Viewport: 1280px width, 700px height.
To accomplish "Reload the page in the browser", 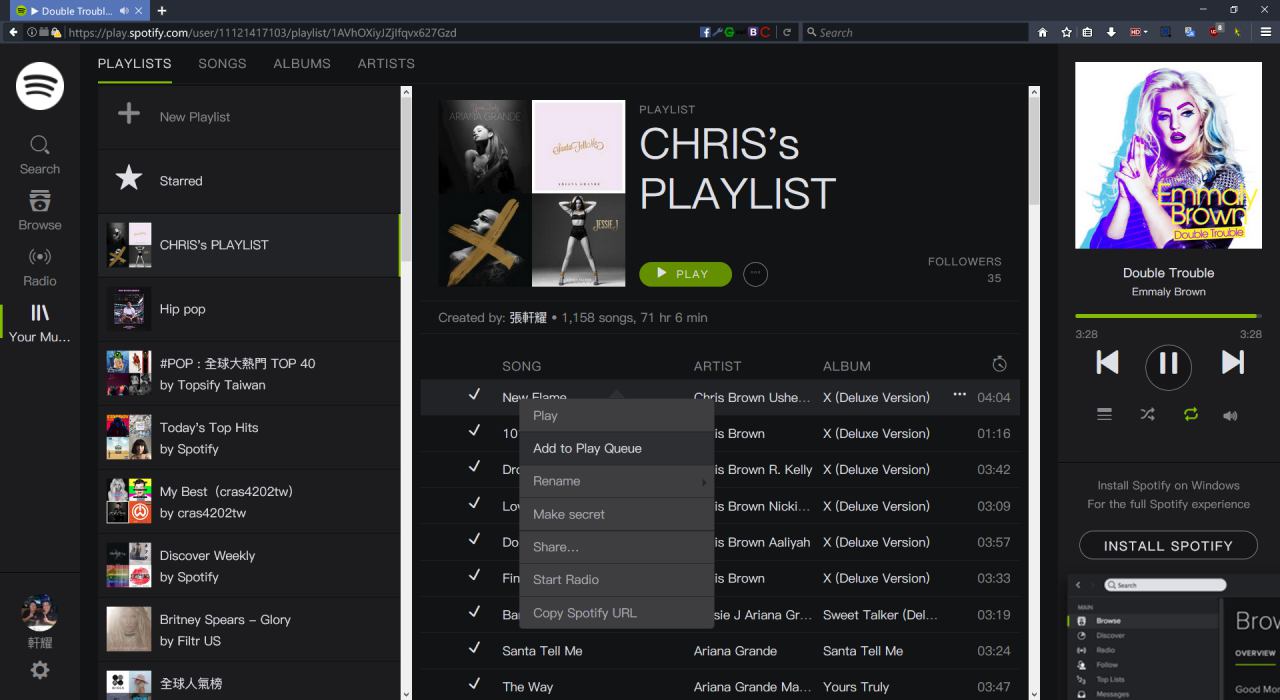I will click(x=787, y=32).
